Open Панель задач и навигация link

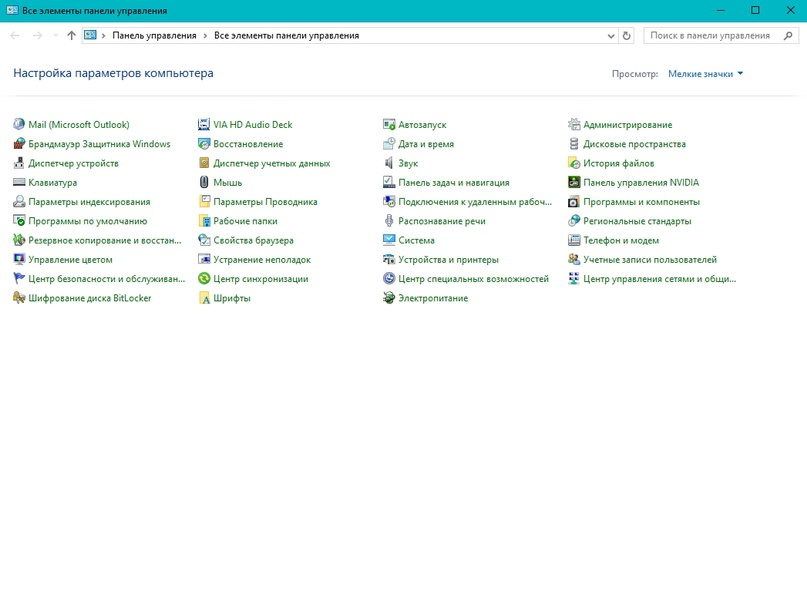pyautogui.click(x=454, y=182)
